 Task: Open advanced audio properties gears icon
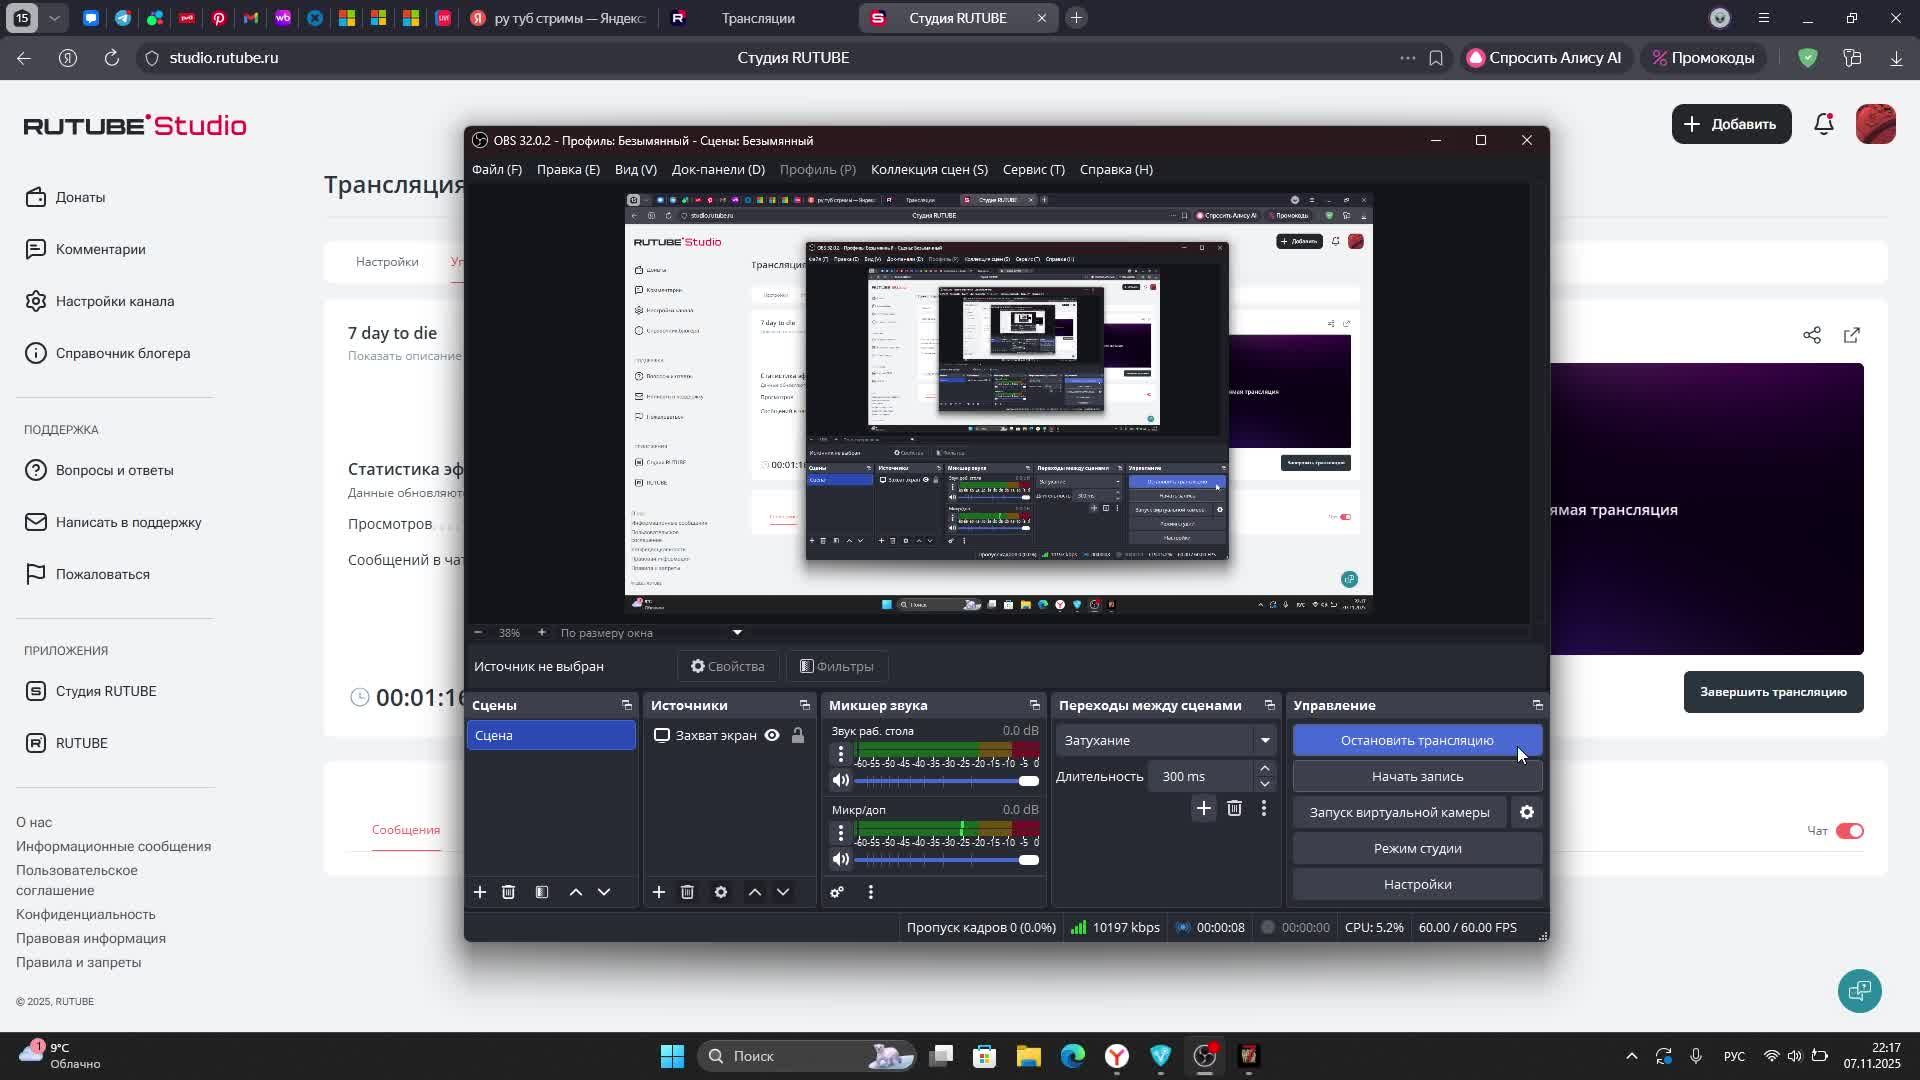(837, 892)
